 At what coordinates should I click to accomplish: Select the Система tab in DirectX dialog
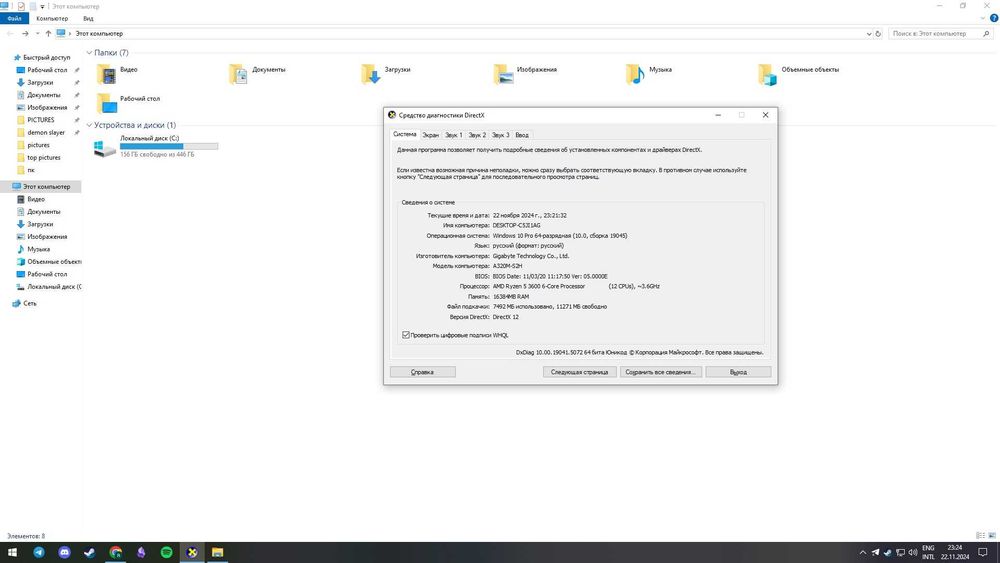coord(404,135)
